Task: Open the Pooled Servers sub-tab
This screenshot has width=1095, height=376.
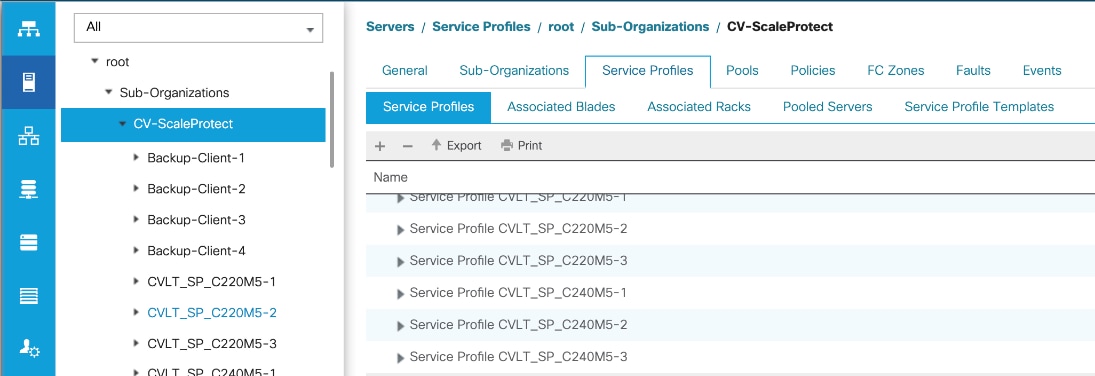Action: tap(828, 107)
